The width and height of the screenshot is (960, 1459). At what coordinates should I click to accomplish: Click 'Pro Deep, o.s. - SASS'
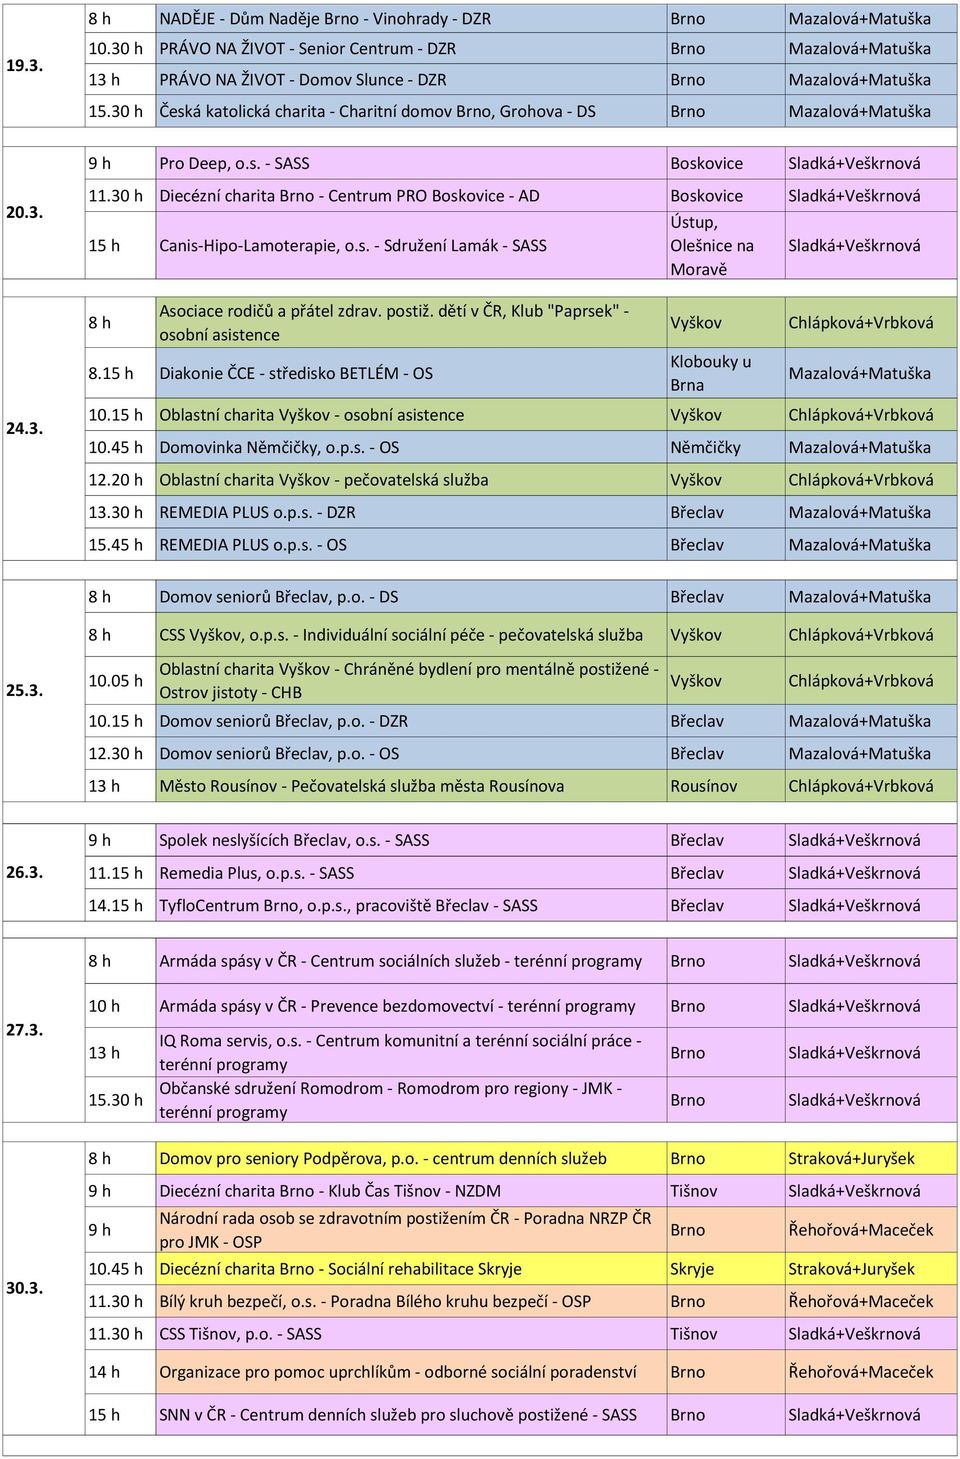click(234, 163)
